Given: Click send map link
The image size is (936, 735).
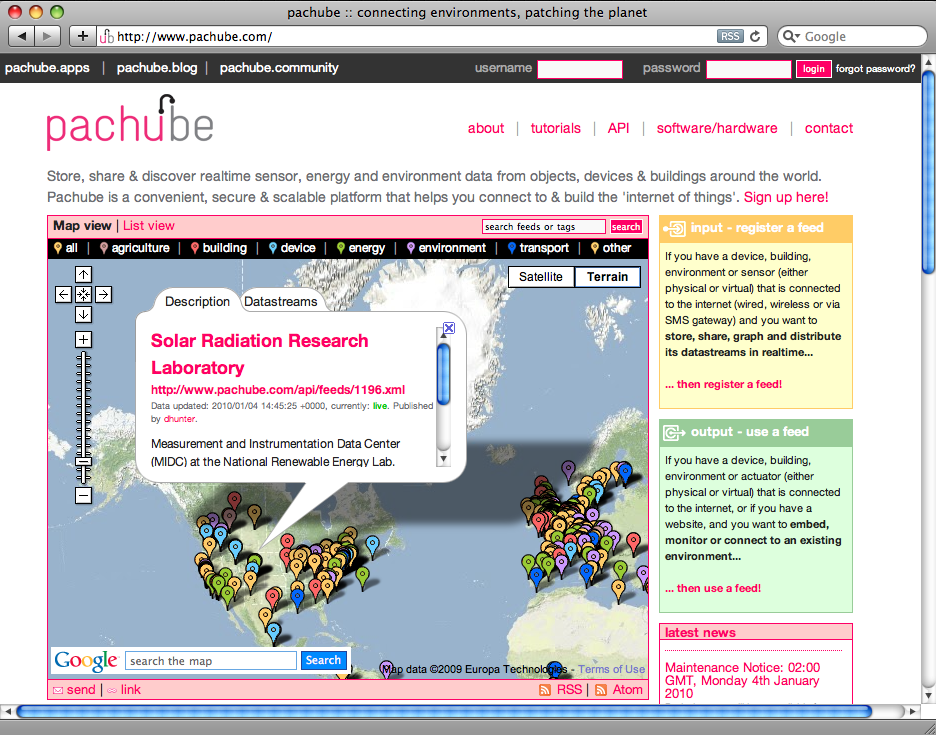Looking at the screenshot, I should 74,690.
